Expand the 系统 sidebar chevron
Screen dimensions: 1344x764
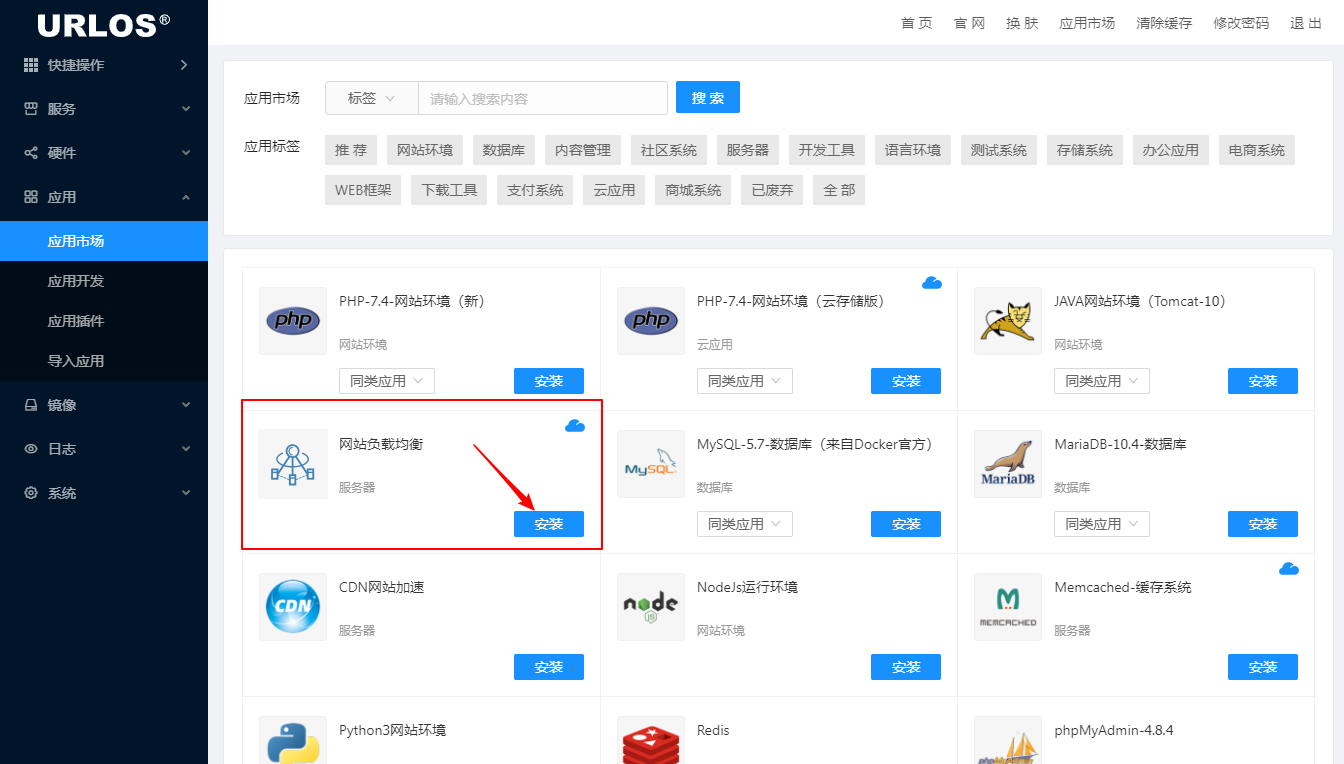coord(185,493)
